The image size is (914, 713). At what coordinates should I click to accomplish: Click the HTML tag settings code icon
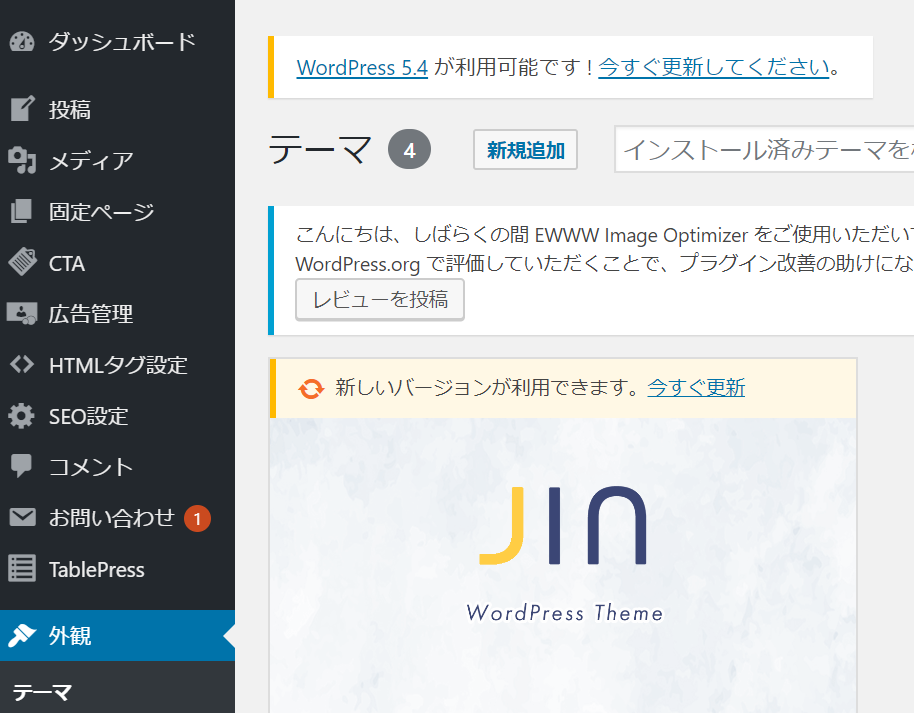[x=22, y=365]
